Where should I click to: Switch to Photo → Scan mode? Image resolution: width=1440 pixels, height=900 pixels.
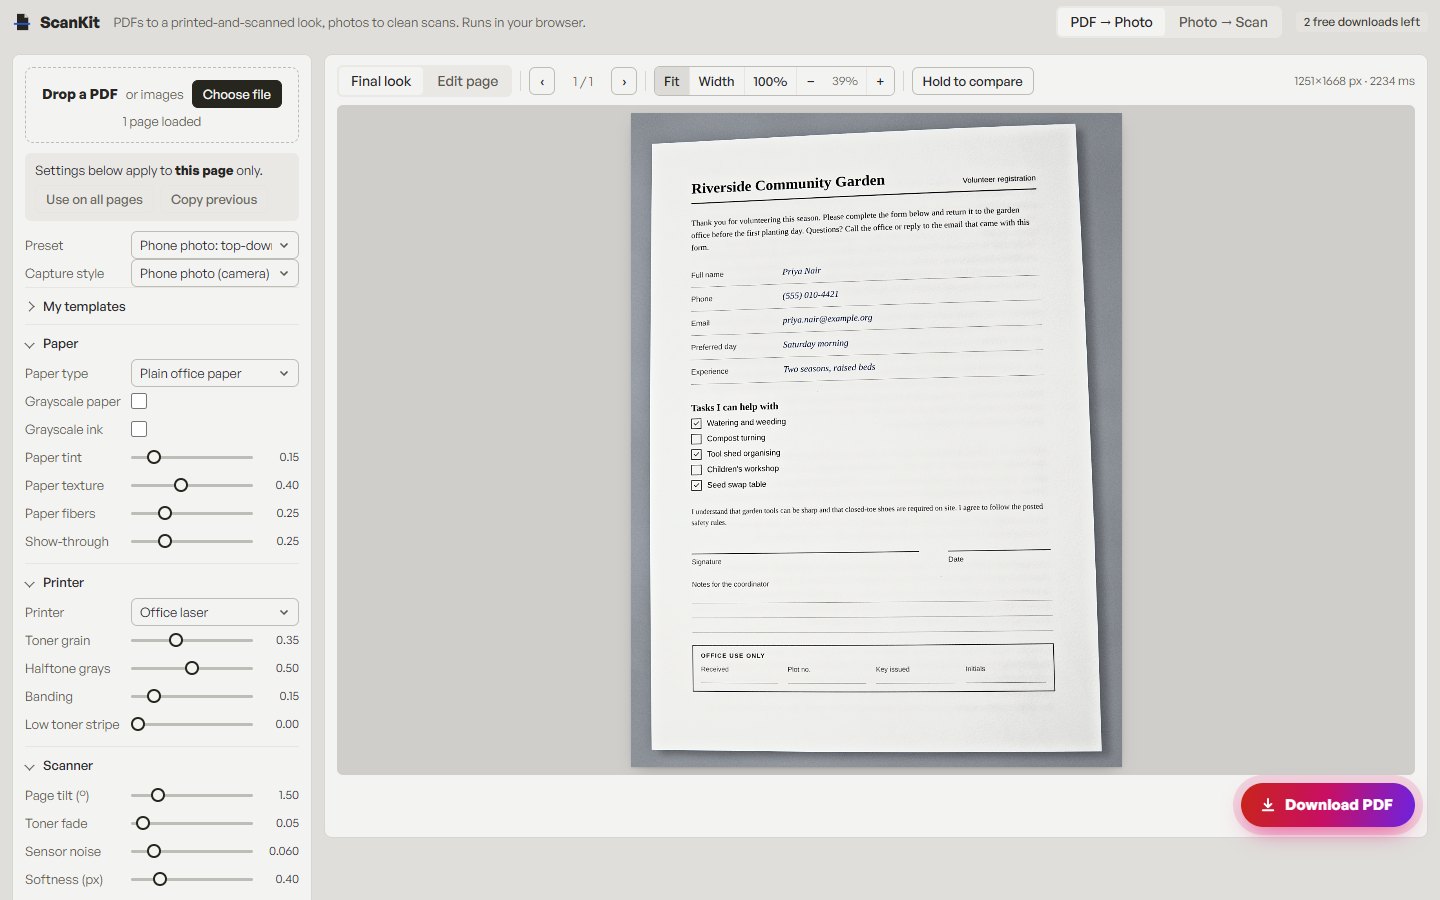click(1223, 22)
